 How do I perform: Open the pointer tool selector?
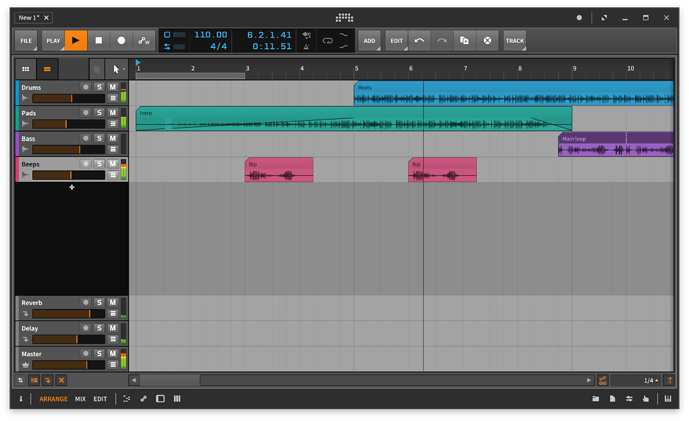pos(117,69)
